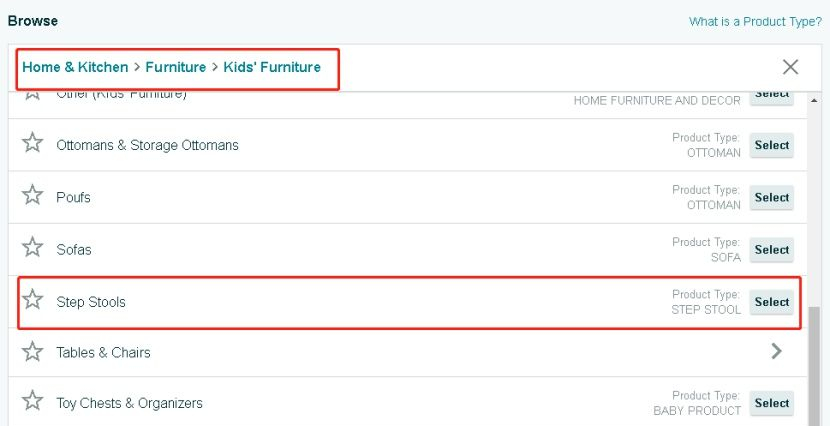830x426 pixels.
Task: Navigate to Furniture breadcrumb
Action: click(x=176, y=67)
